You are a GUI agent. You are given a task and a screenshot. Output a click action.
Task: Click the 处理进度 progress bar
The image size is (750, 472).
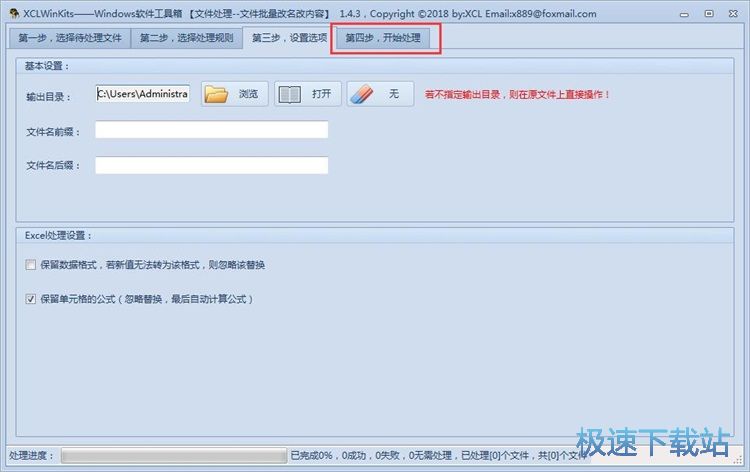coord(174,455)
